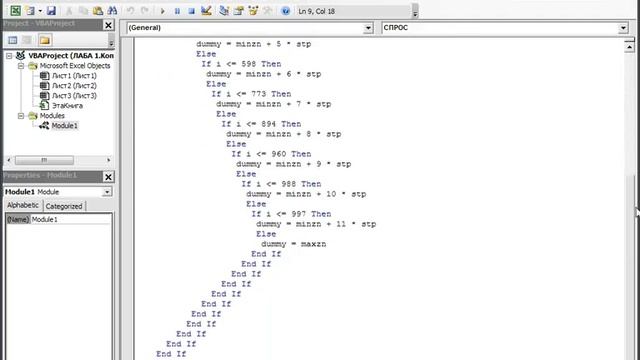Click line 'If i <= 997 Then'
This screenshot has width=640, height=360.
pos(291,214)
